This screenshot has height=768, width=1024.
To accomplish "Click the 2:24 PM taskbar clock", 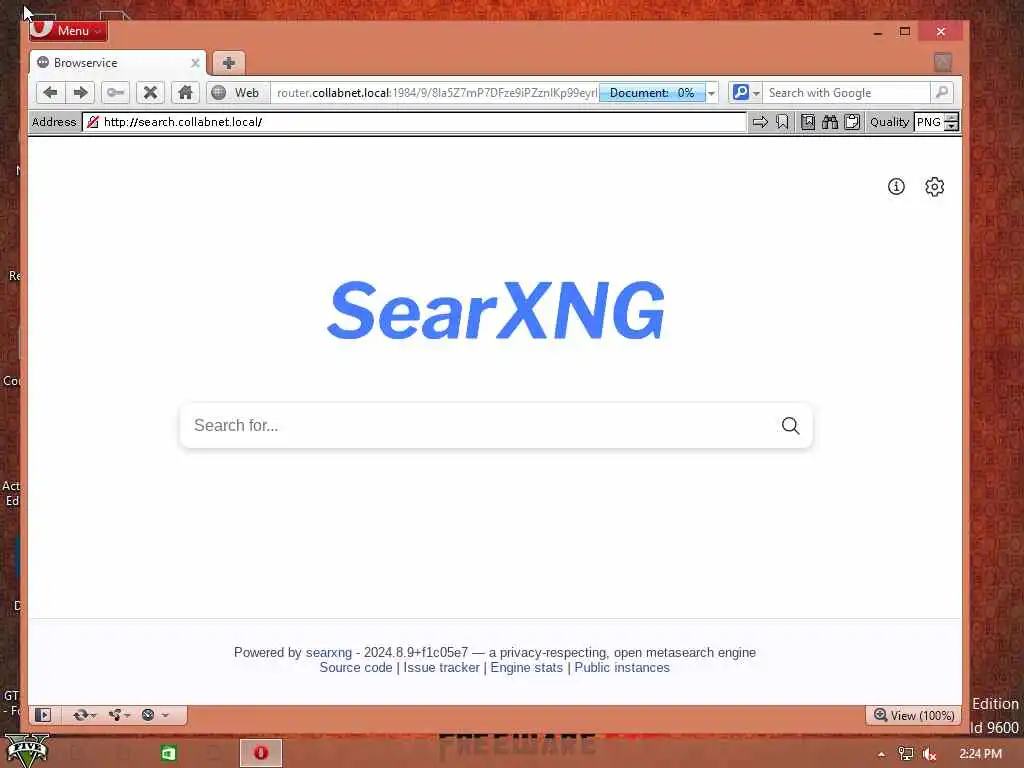I will 980,754.
